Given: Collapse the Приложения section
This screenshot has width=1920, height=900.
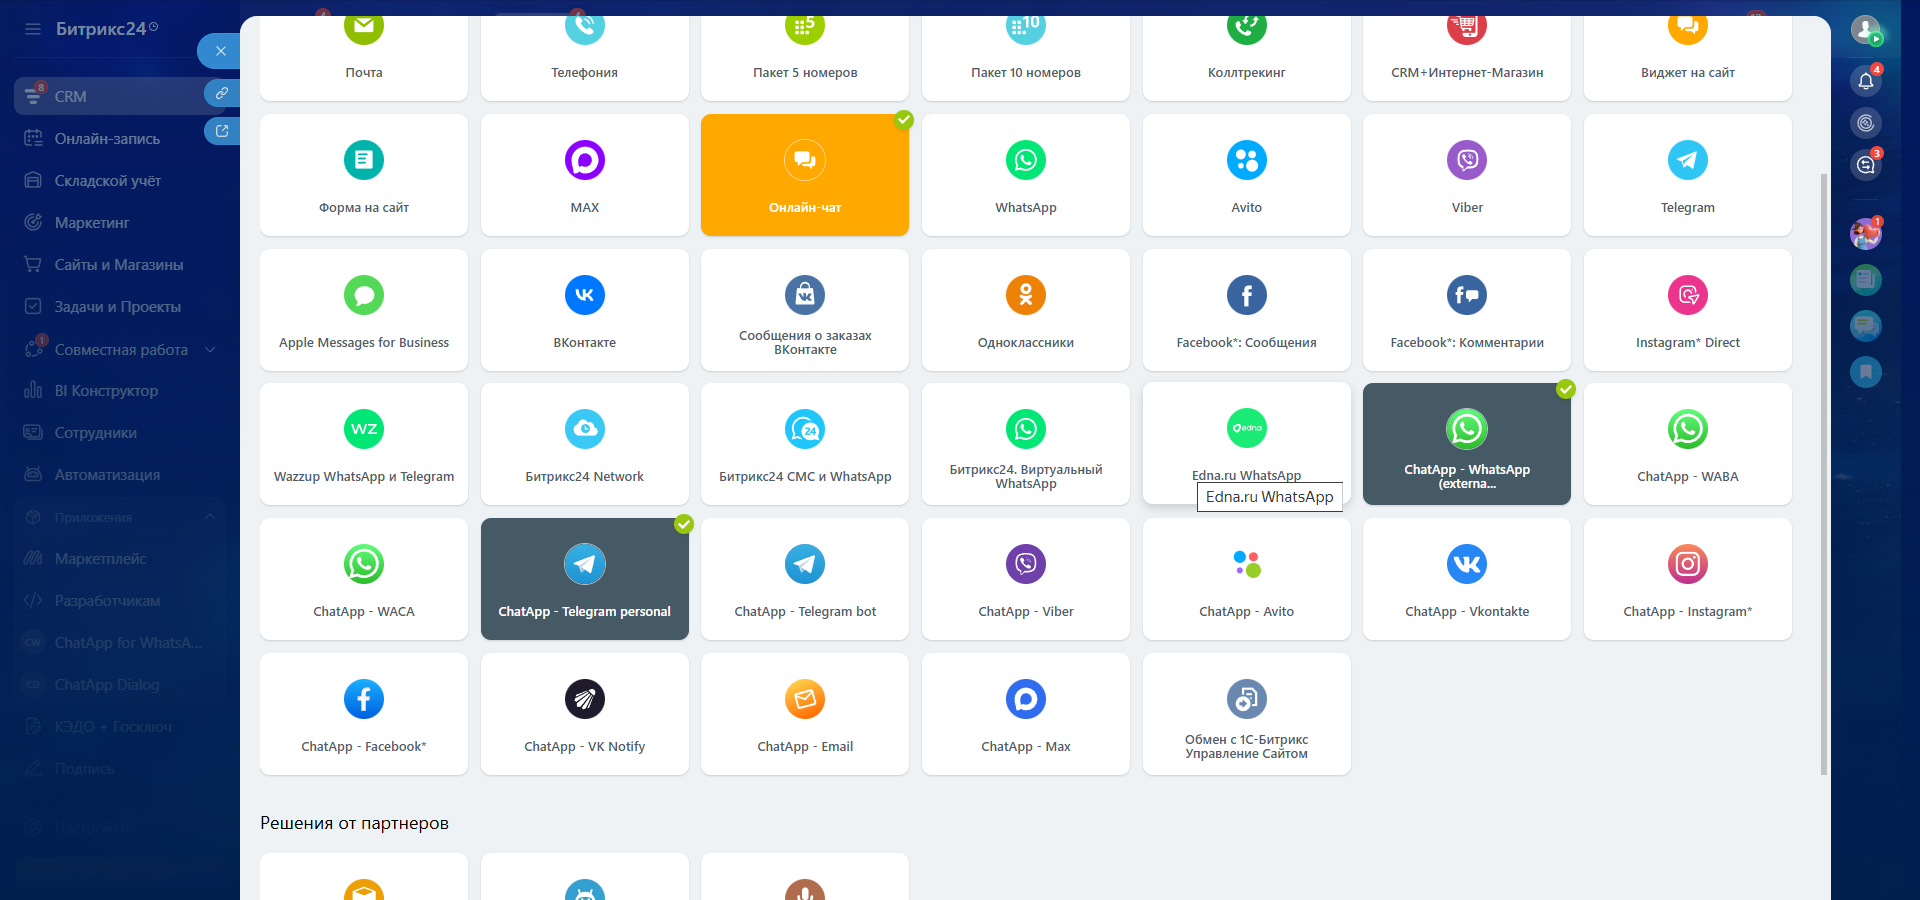Looking at the screenshot, I should coord(210,517).
